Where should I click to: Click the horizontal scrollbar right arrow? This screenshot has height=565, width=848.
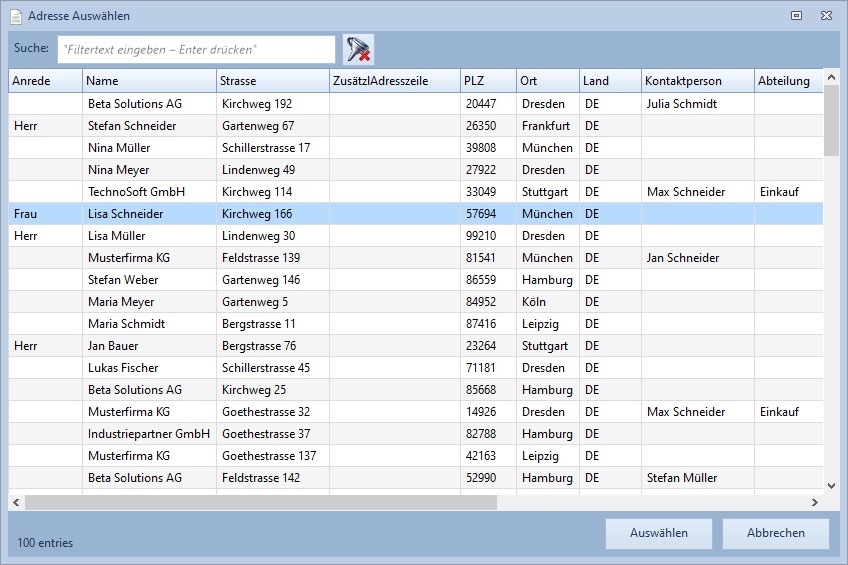point(815,502)
